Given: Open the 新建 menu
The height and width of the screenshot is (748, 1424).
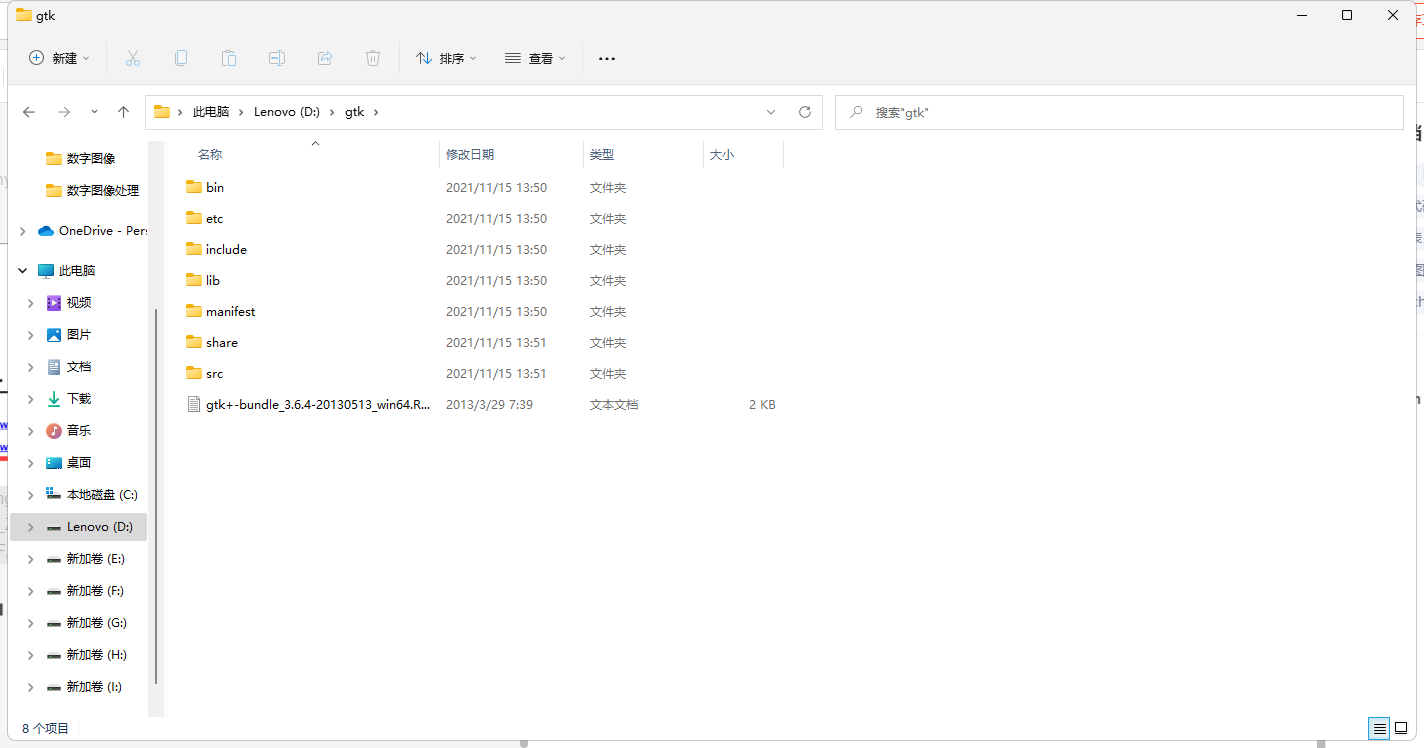Looking at the screenshot, I should coord(59,58).
